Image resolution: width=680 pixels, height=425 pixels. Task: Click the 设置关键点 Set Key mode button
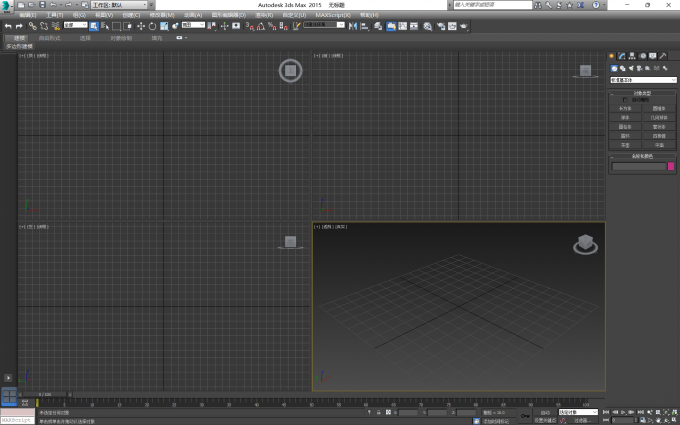click(x=545, y=420)
